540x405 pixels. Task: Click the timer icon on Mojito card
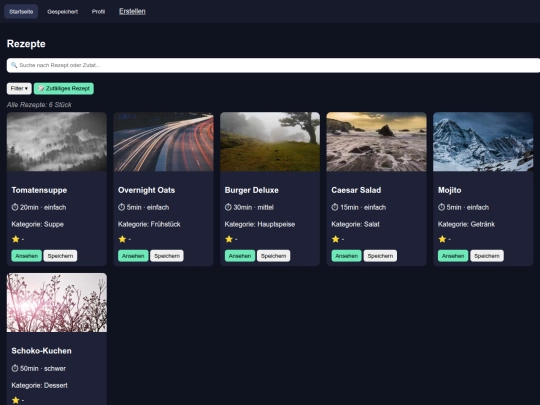click(442, 207)
